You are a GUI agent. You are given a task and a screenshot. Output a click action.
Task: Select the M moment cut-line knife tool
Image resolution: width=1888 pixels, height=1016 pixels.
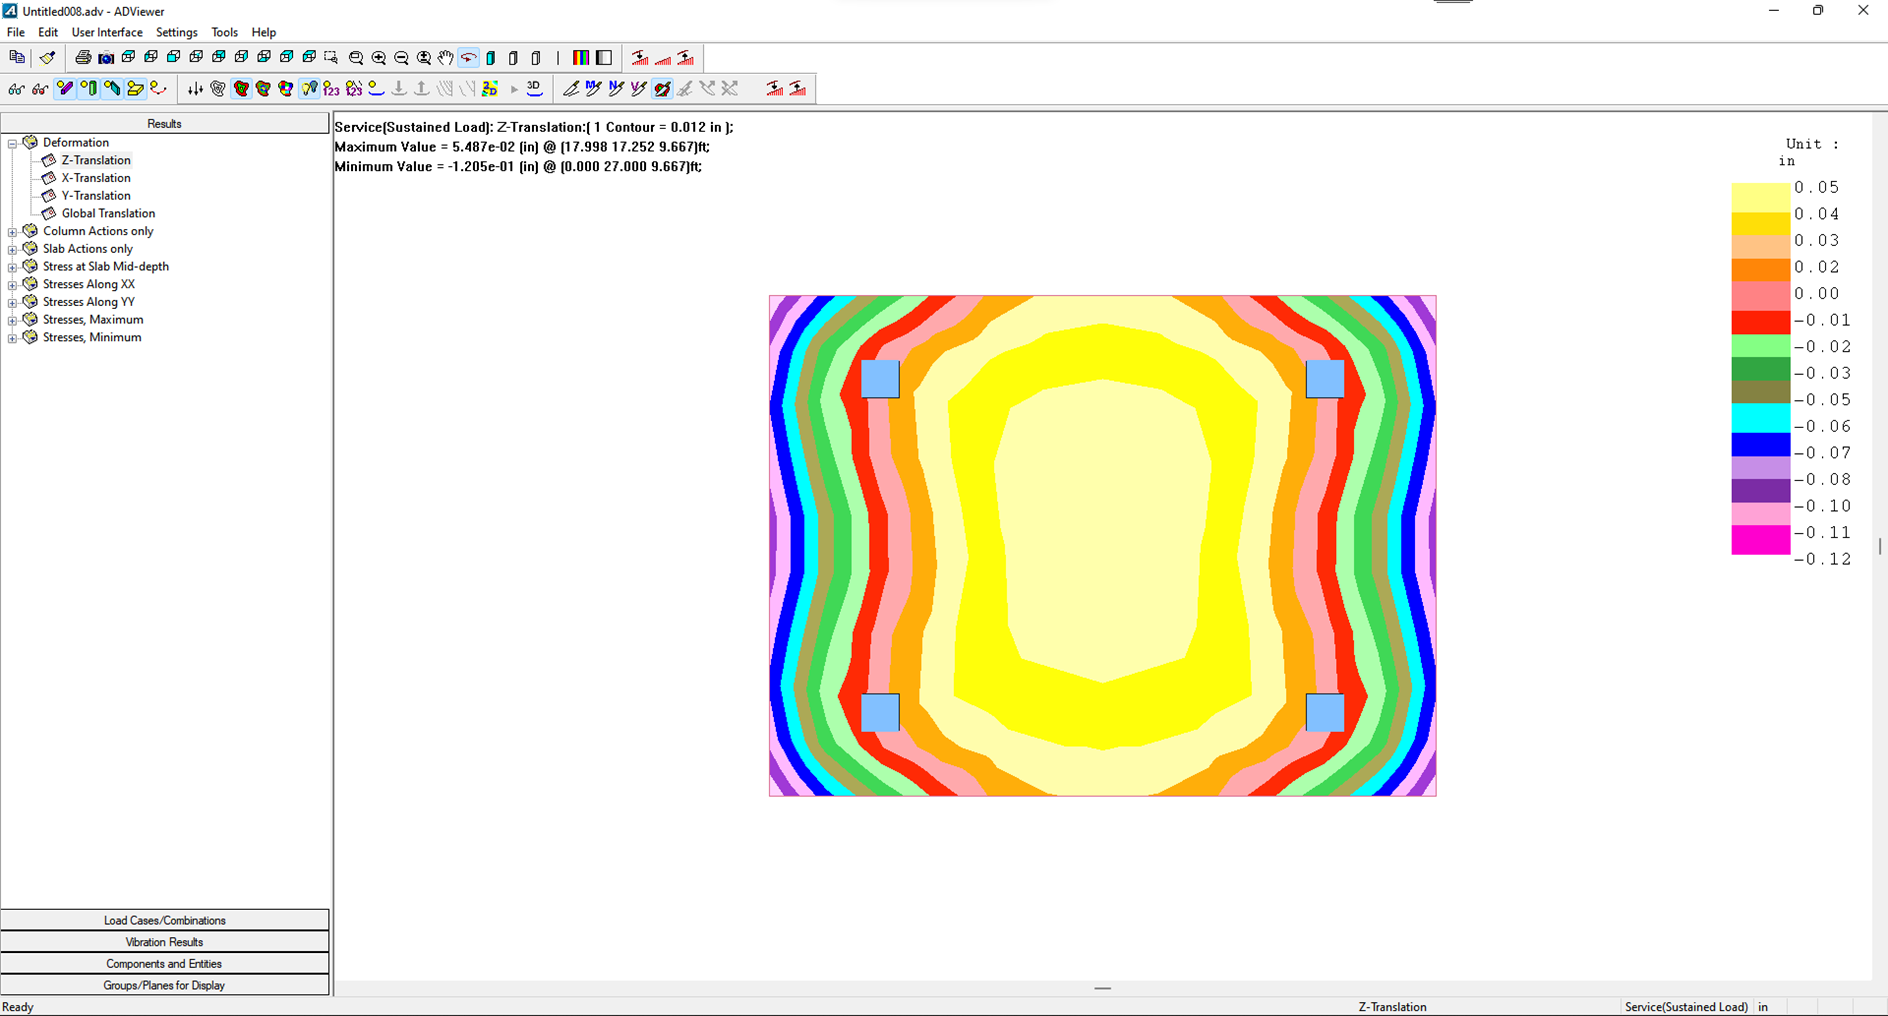click(x=593, y=89)
